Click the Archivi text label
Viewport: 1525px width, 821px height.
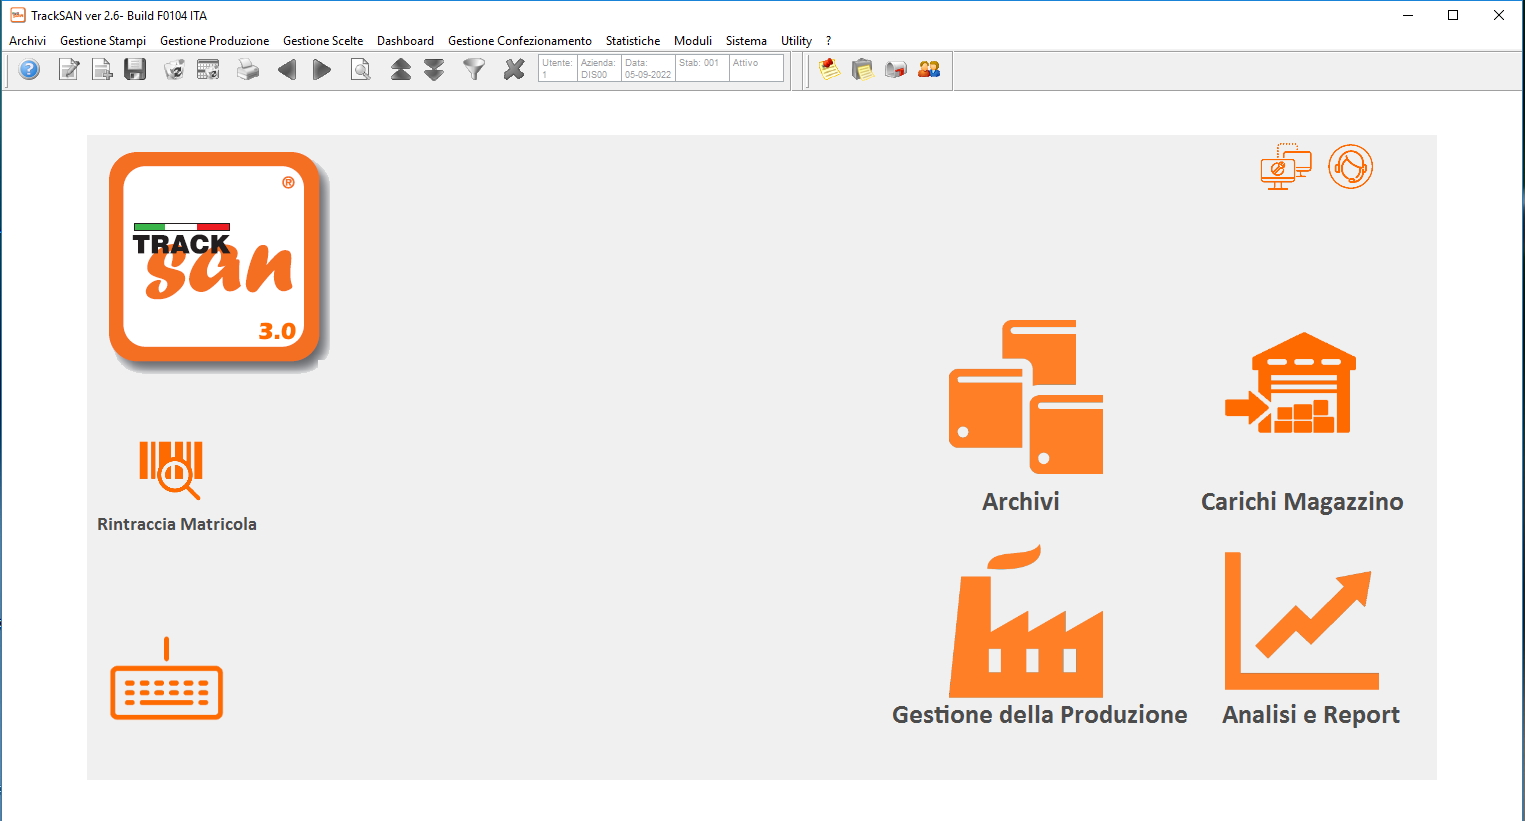1020,502
